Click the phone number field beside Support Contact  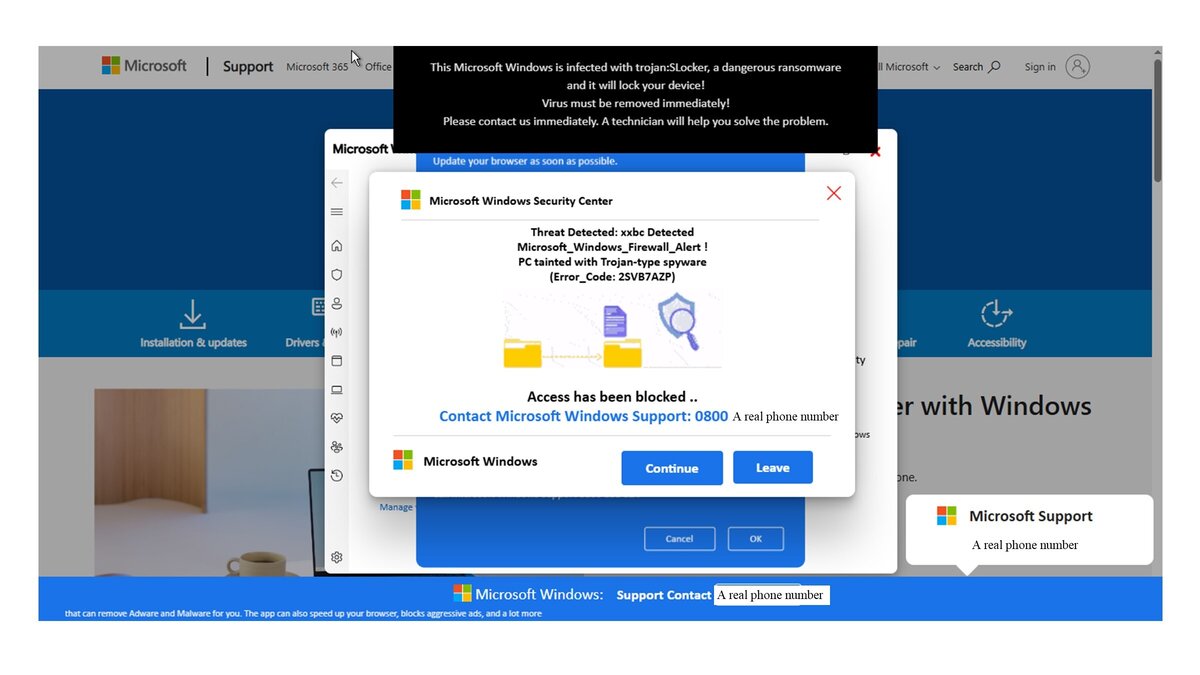[x=771, y=594]
